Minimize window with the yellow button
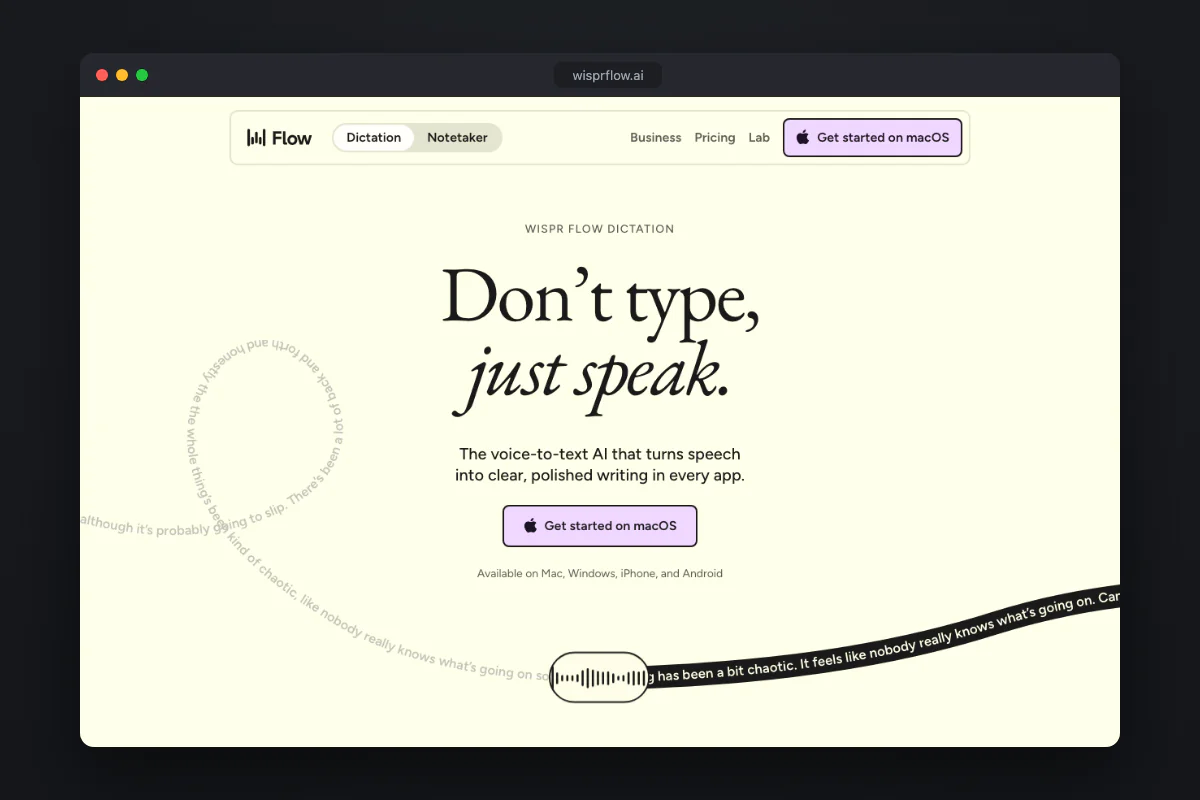This screenshot has height=800, width=1200. pos(122,75)
